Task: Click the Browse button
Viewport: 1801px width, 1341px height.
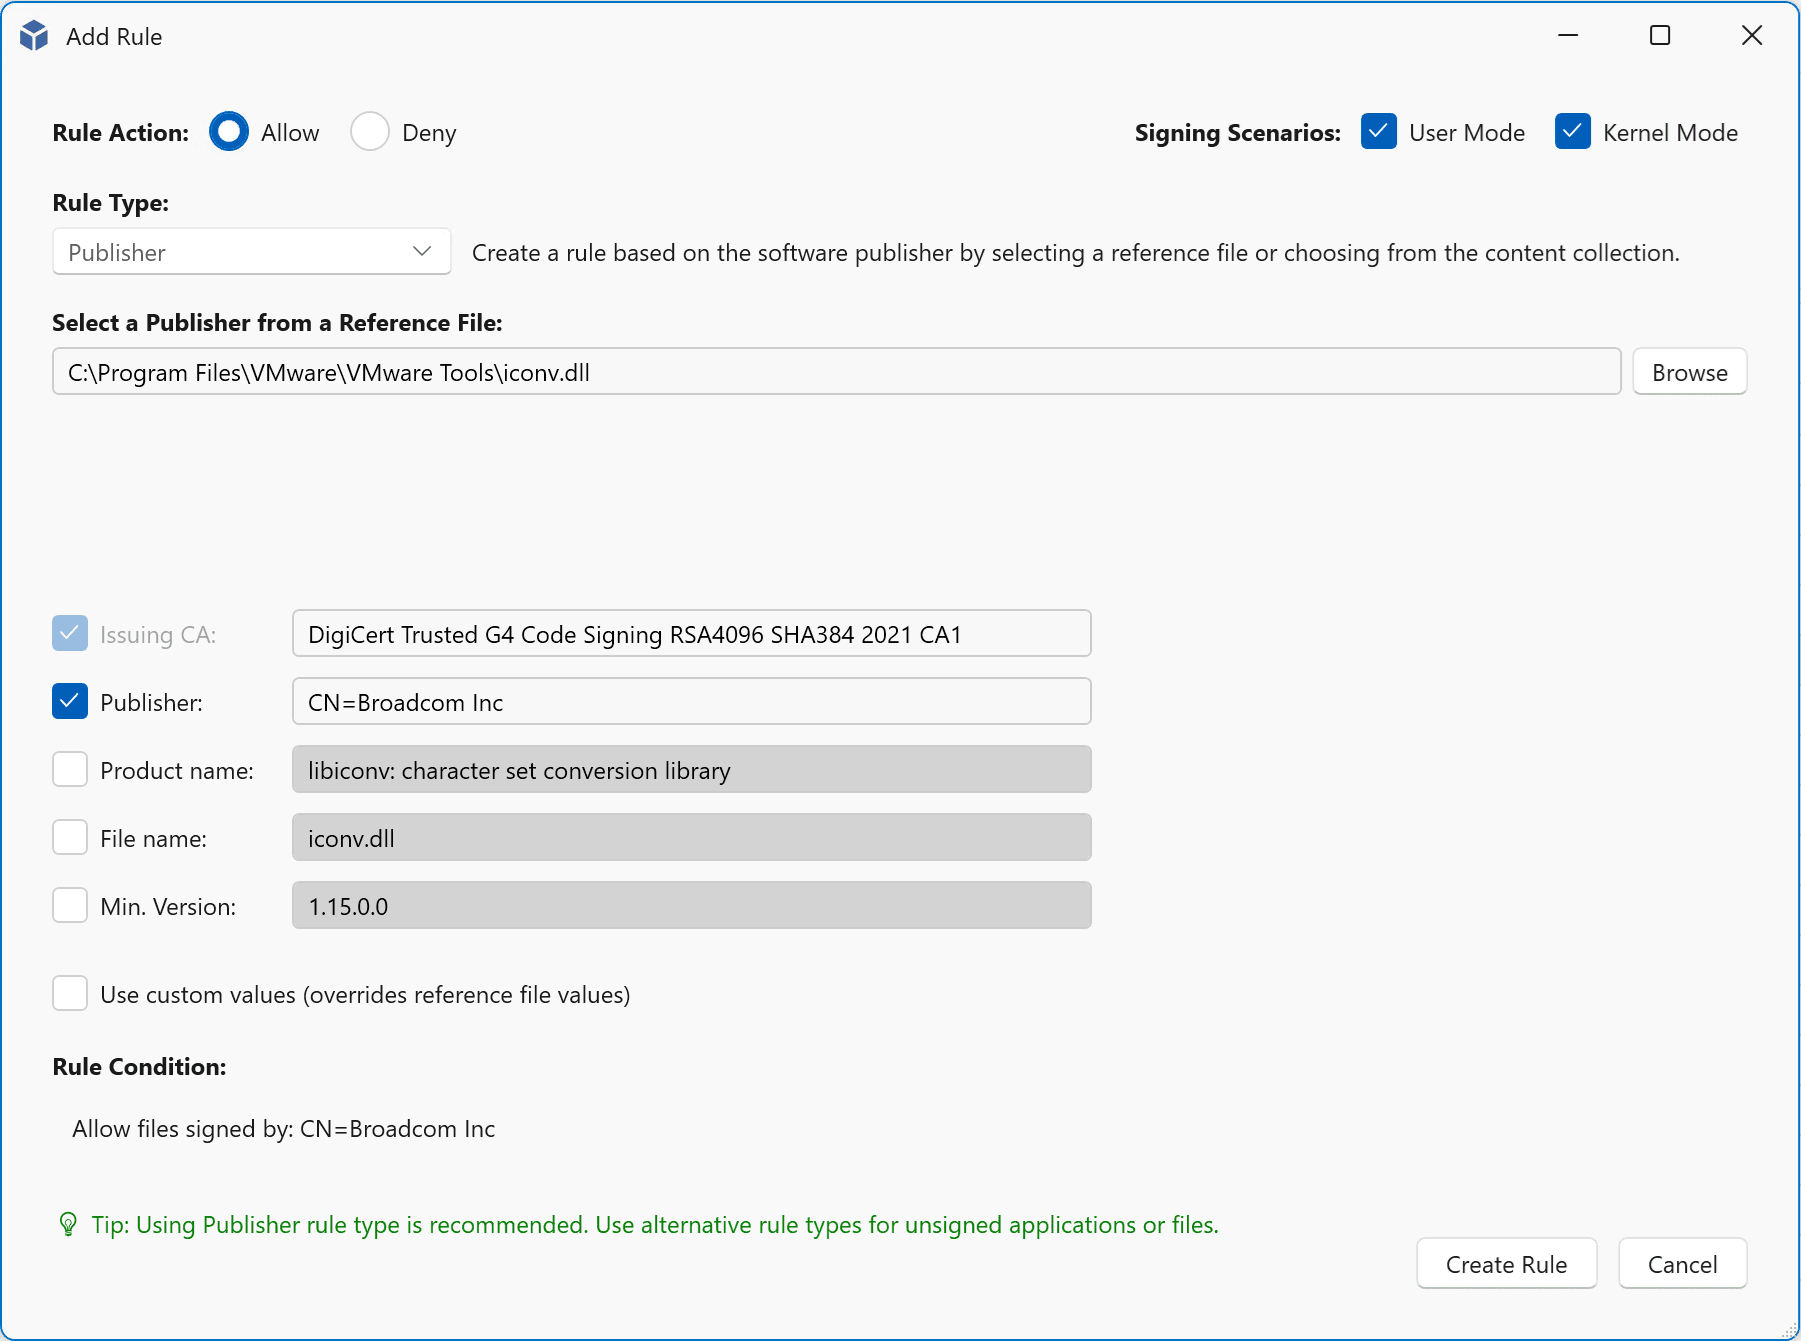Action: point(1689,372)
